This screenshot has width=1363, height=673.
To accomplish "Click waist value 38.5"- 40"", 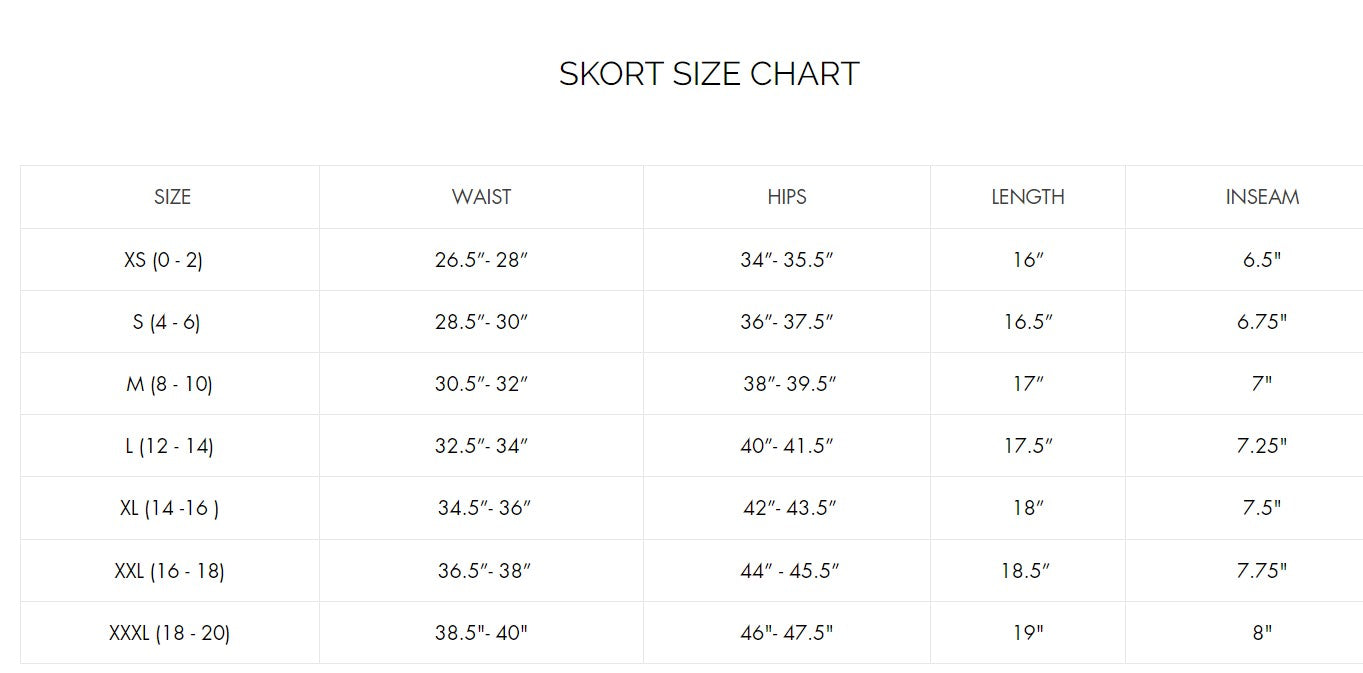I will [x=481, y=633].
